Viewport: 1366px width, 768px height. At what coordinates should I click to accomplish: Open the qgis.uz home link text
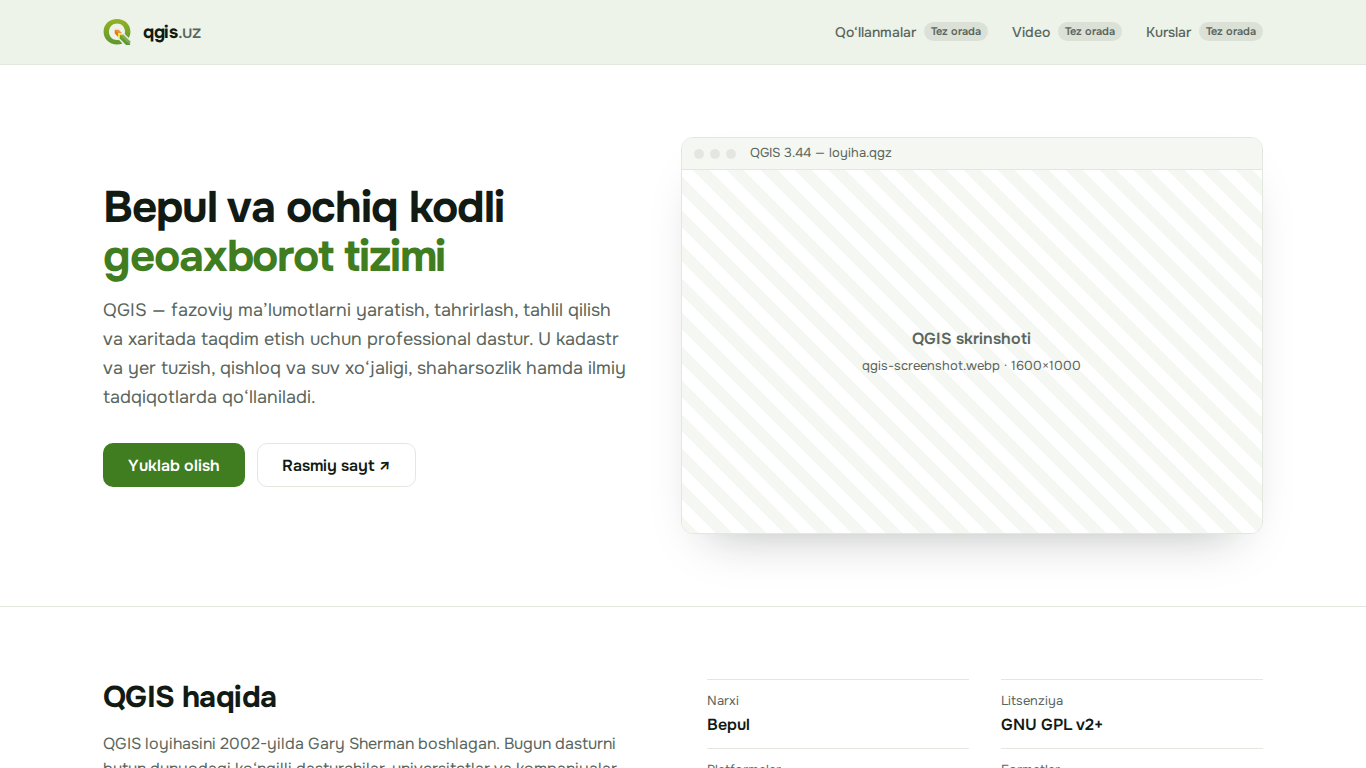point(172,32)
